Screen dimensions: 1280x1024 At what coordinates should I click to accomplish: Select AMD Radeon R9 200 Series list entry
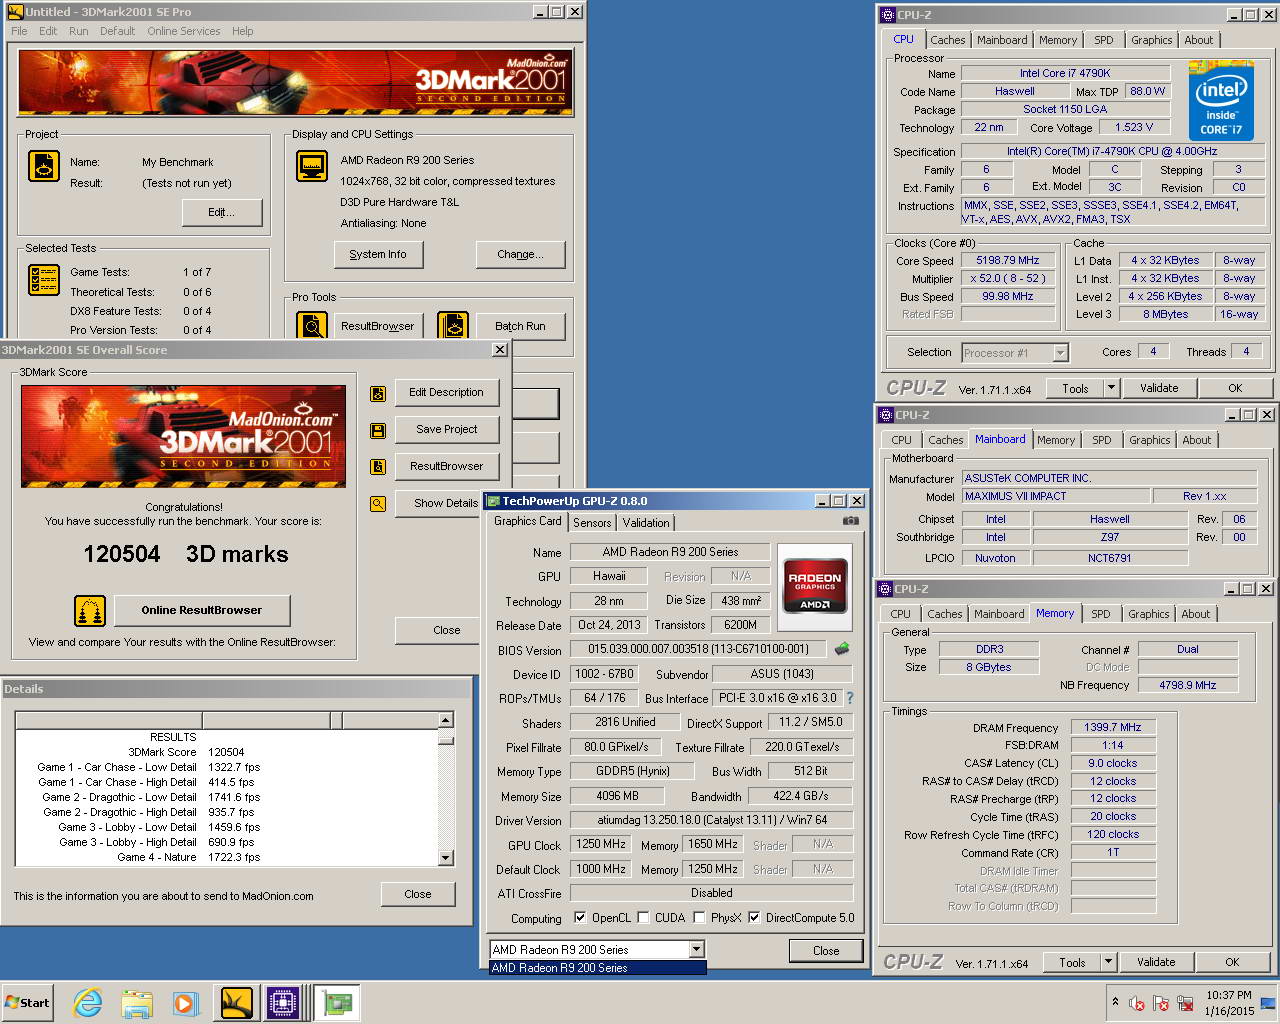coord(598,968)
